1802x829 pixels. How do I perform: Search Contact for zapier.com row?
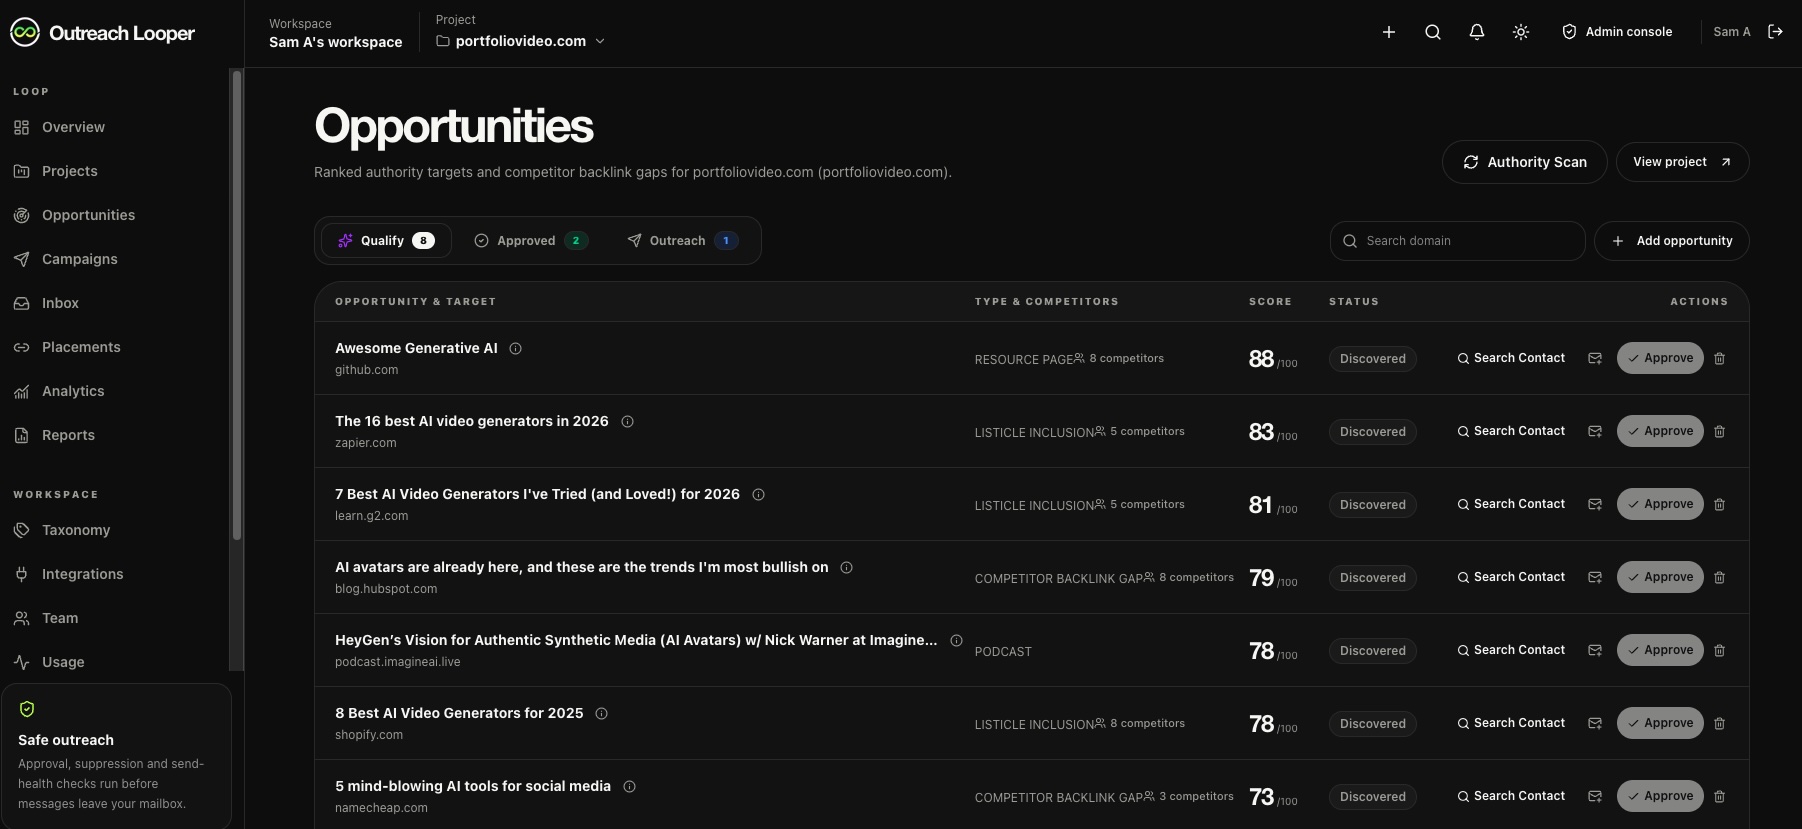1511,431
